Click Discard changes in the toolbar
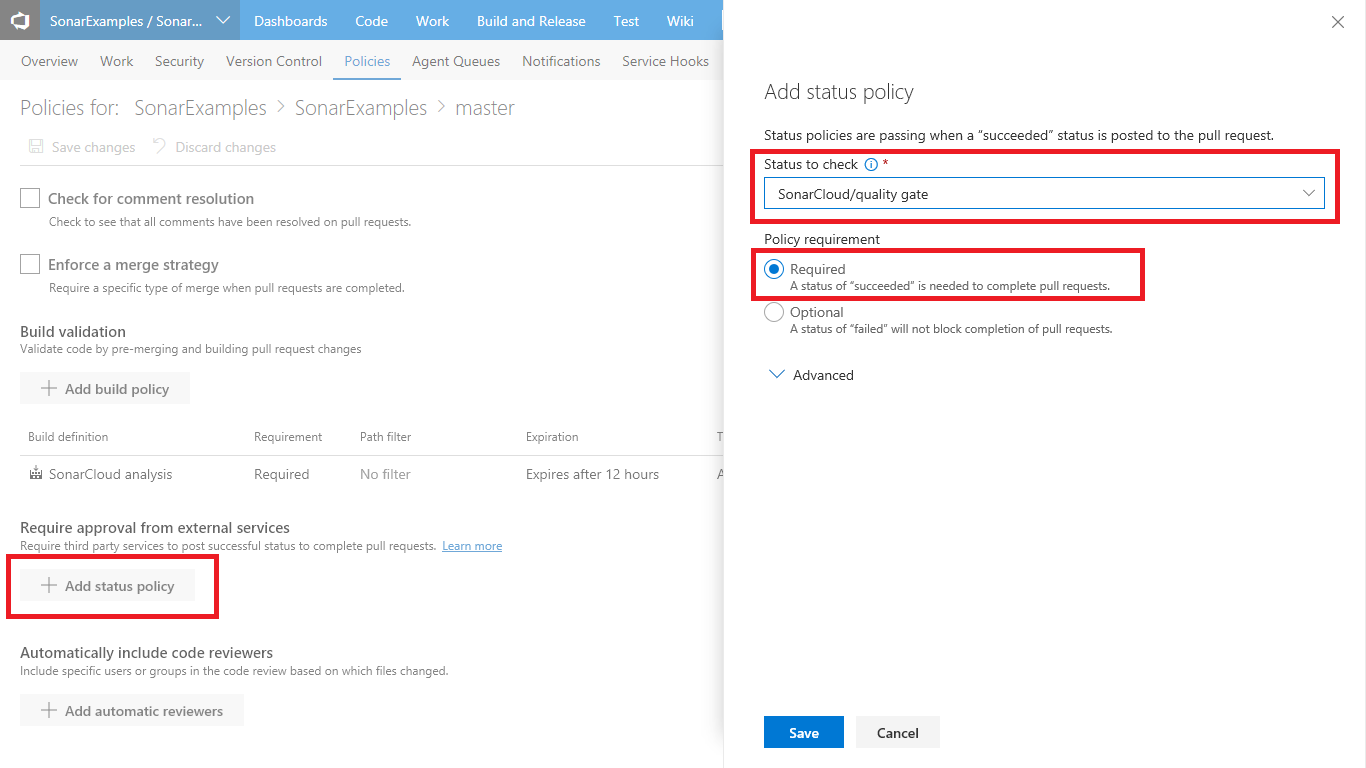The width and height of the screenshot is (1366, 768). (214, 147)
